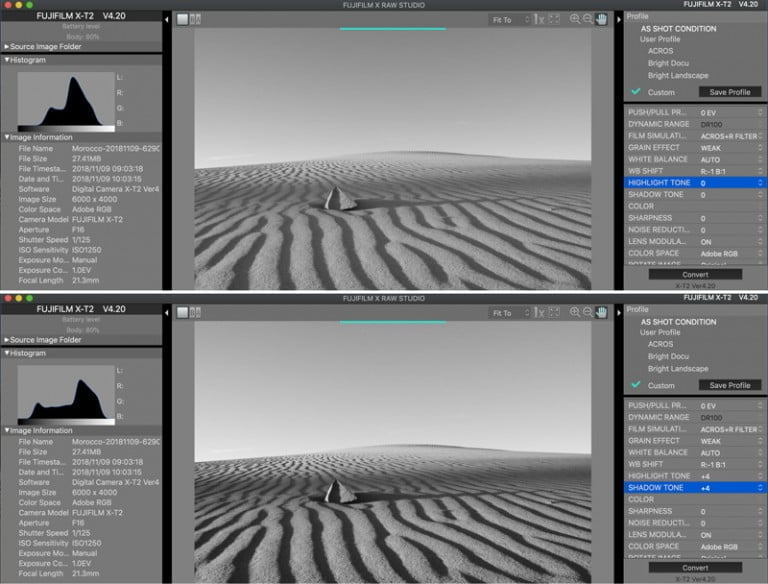This screenshot has width=768, height=584.
Task: Click Save Profile button in top window
Action: pyautogui.click(x=729, y=92)
